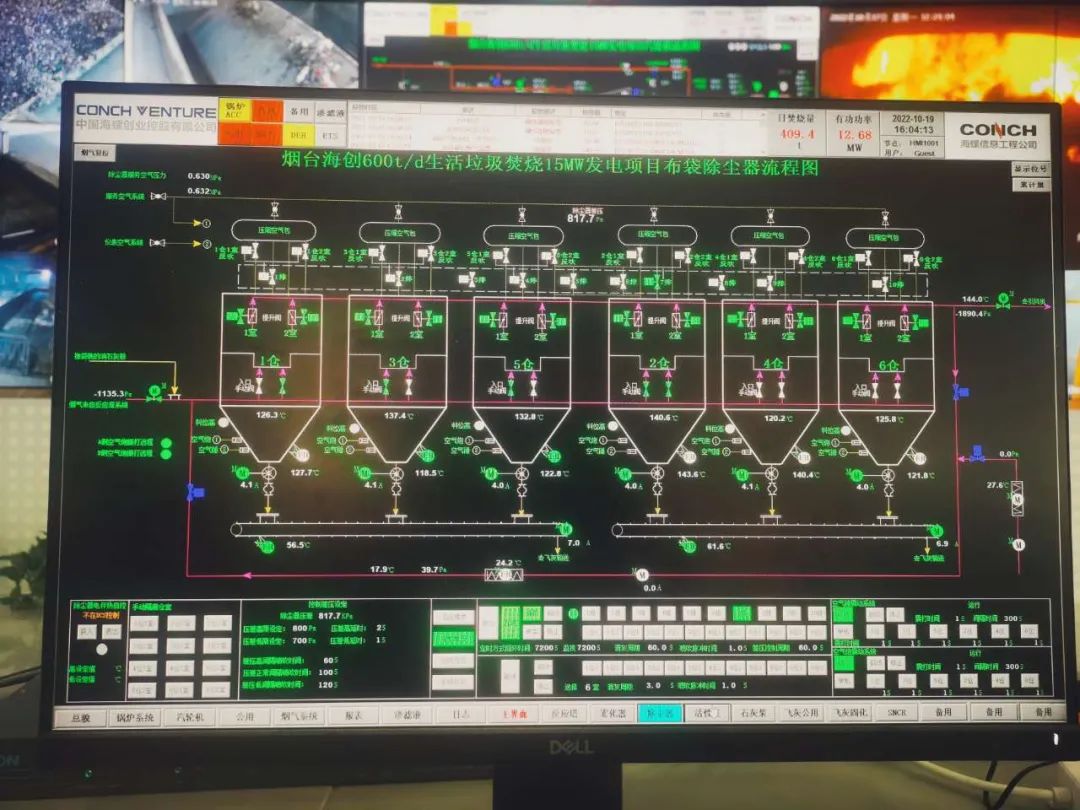The height and width of the screenshot is (810, 1080).
Task: Click the Dell monitor power button
Action: [x=1056, y=738]
